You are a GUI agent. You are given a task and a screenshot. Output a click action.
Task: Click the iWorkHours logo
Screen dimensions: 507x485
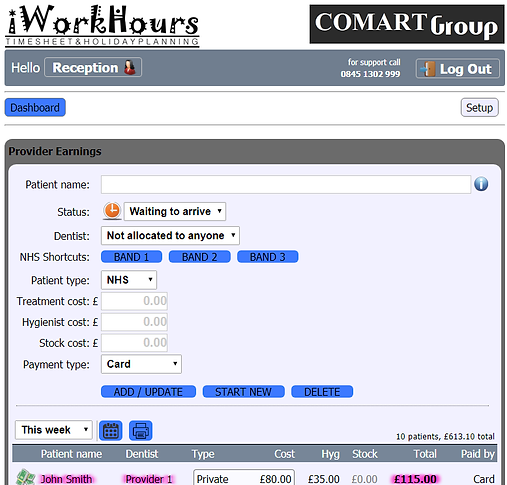[x=102, y=26]
